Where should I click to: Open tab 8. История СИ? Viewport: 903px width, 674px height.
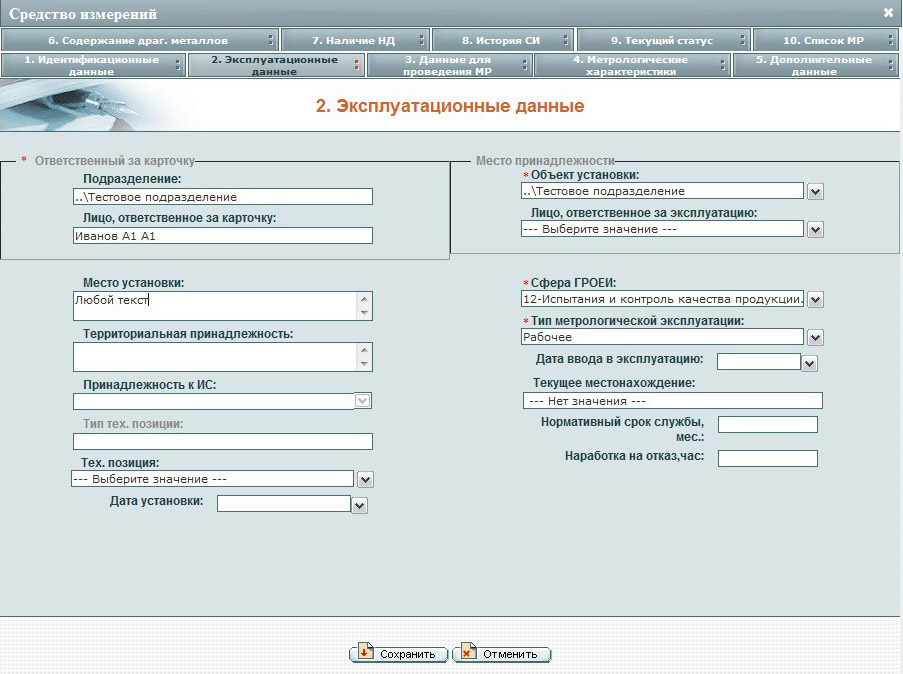tap(502, 40)
